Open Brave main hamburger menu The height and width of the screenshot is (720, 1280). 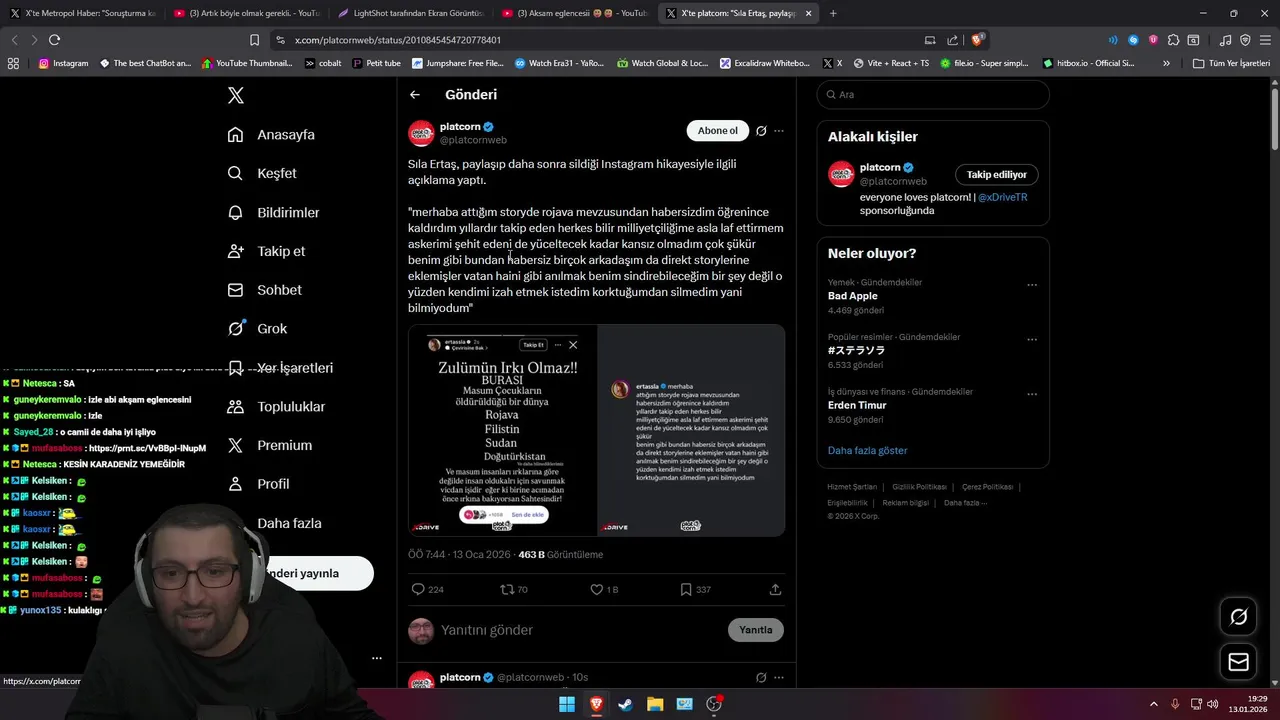(1265, 40)
